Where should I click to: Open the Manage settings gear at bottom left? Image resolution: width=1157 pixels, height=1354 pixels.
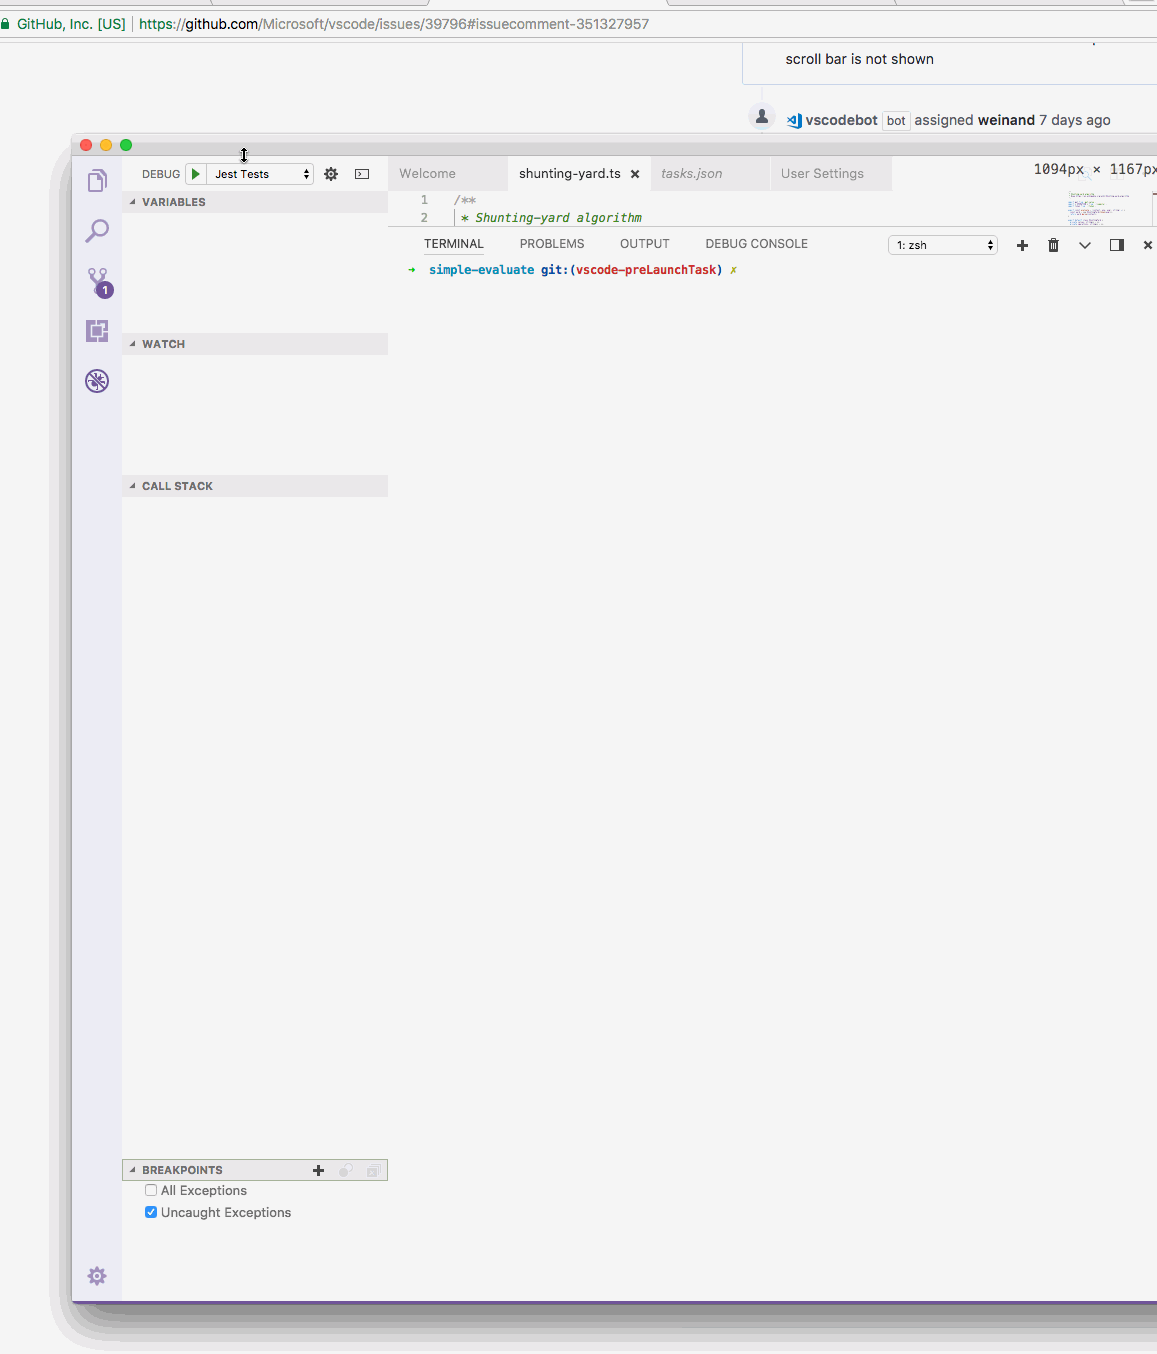tap(97, 1275)
